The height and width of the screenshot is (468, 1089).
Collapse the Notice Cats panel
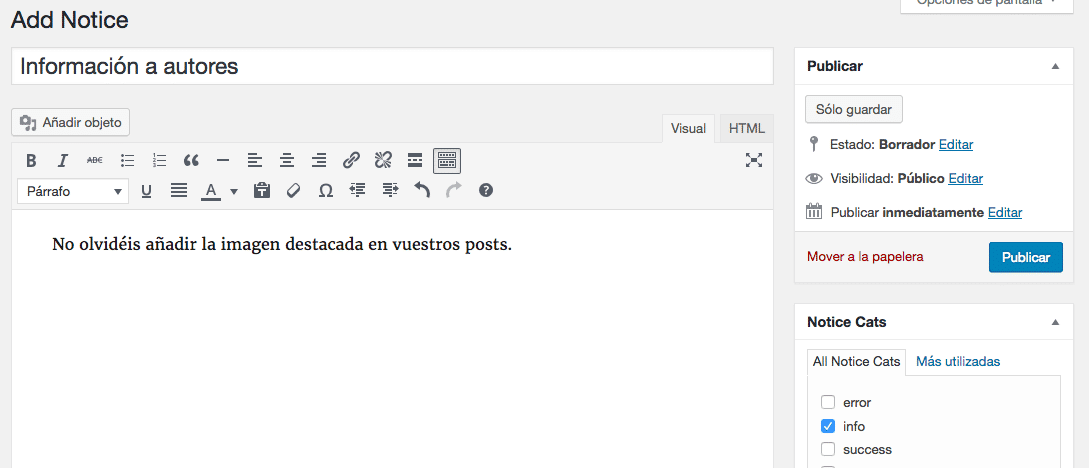[1055, 322]
